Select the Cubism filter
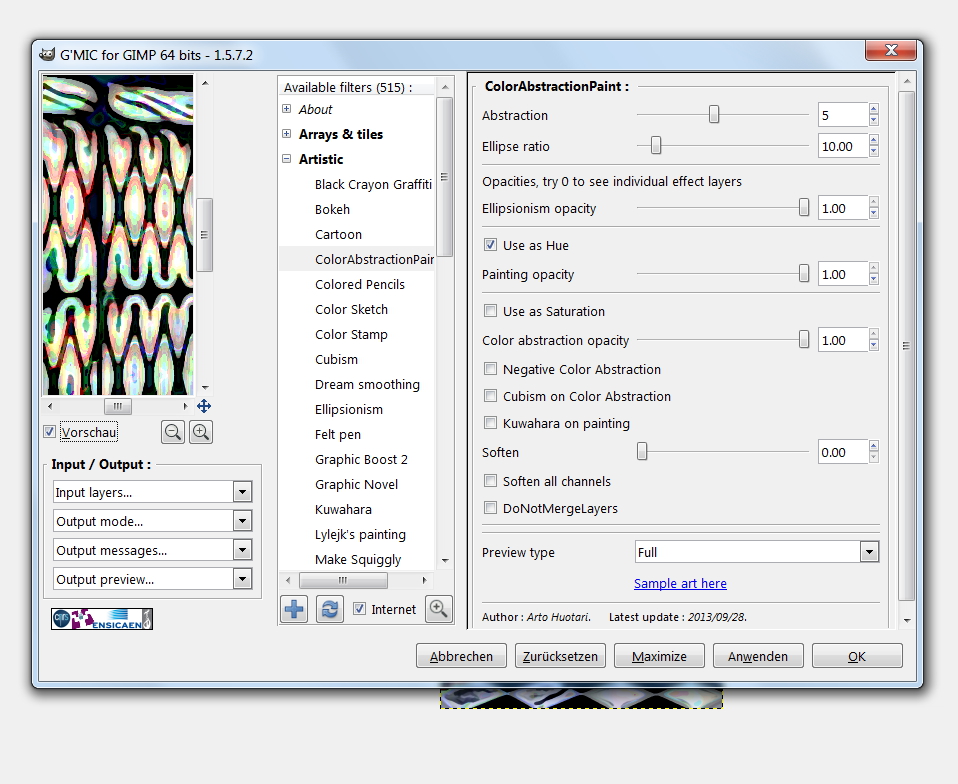Viewport: 958px width, 784px height. [337, 360]
